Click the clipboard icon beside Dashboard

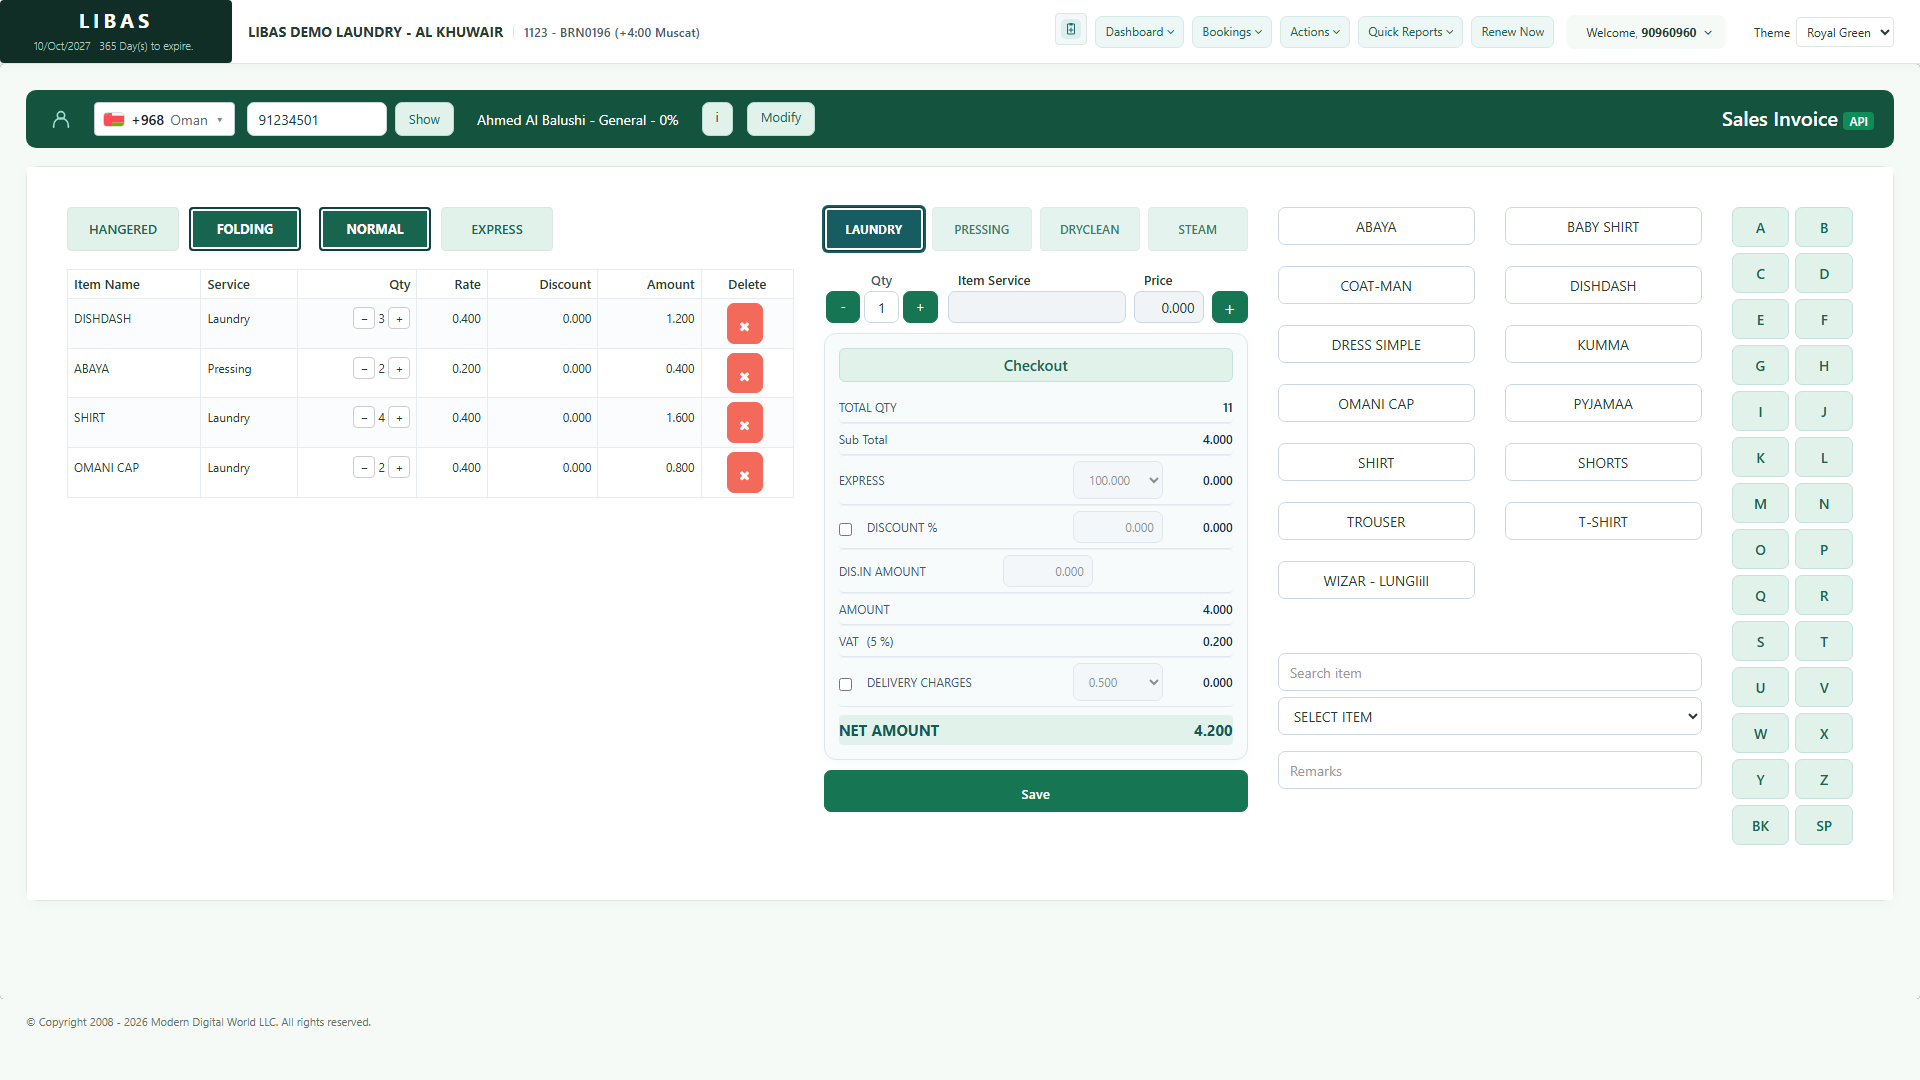coord(1071,30)
